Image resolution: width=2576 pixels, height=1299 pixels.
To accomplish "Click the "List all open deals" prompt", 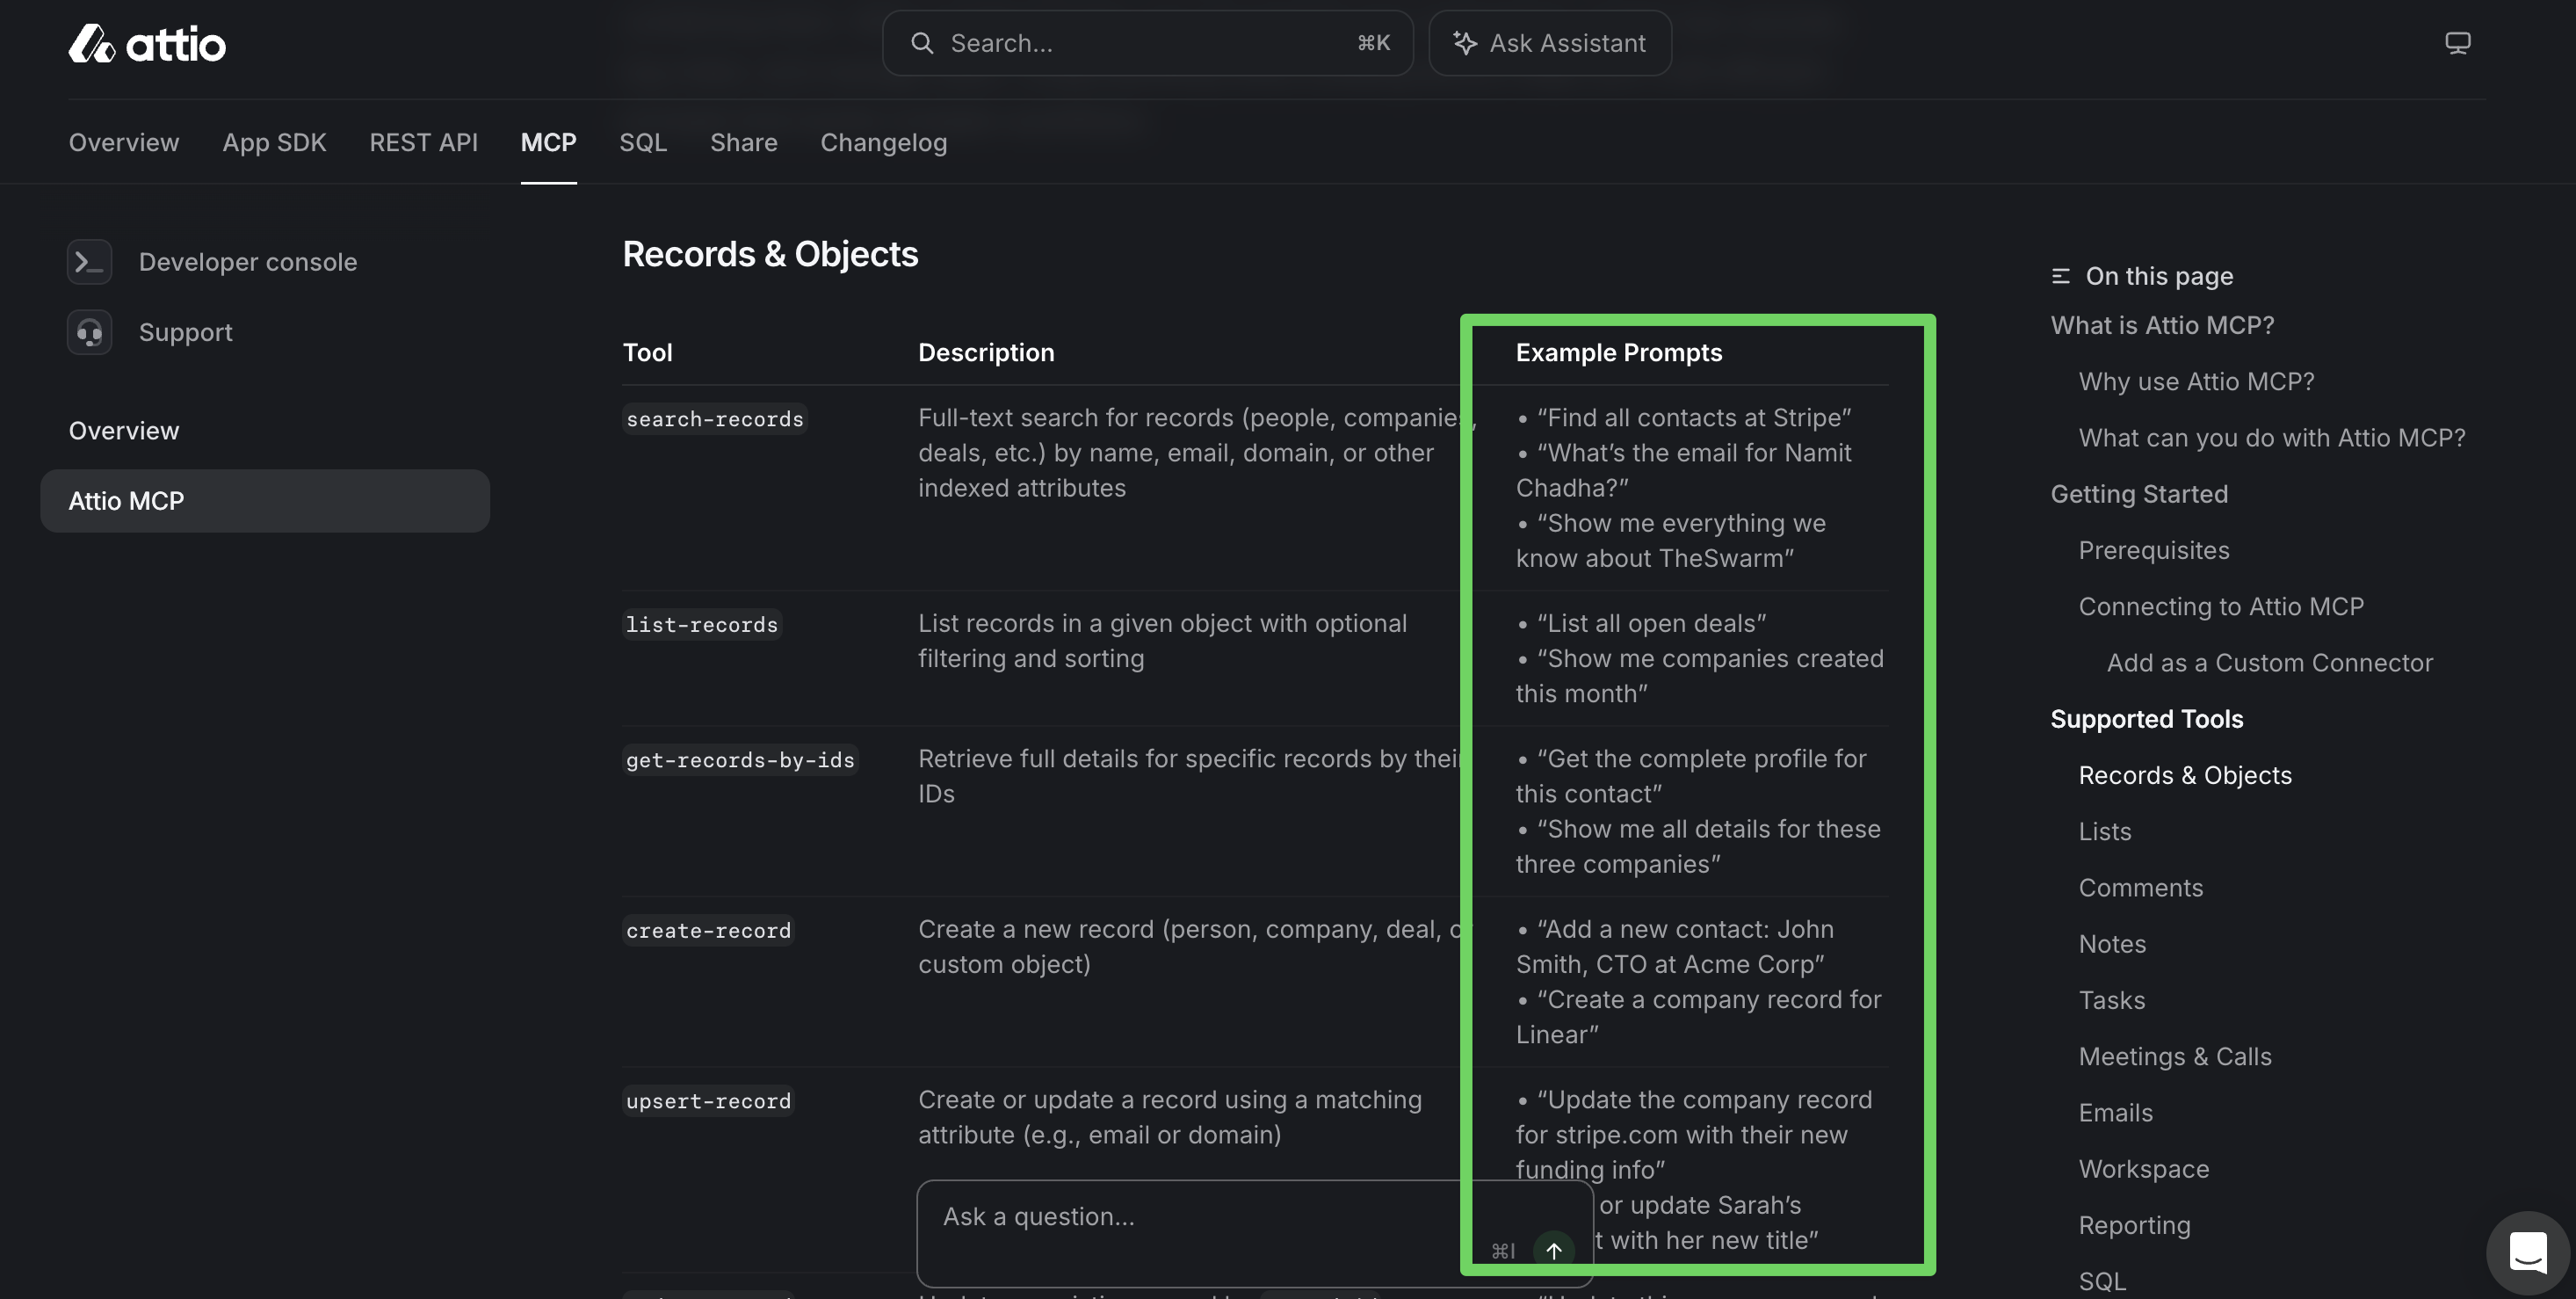I will tap(1651, 623).
